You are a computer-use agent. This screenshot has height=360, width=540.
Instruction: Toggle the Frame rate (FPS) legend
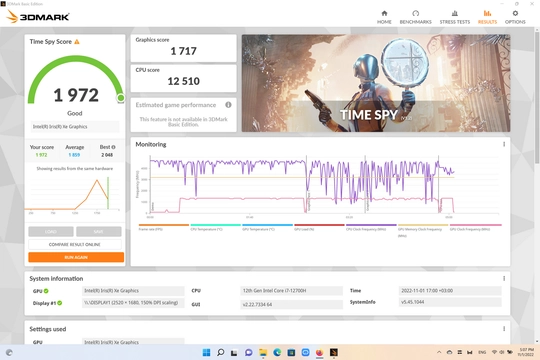[164, 227]
